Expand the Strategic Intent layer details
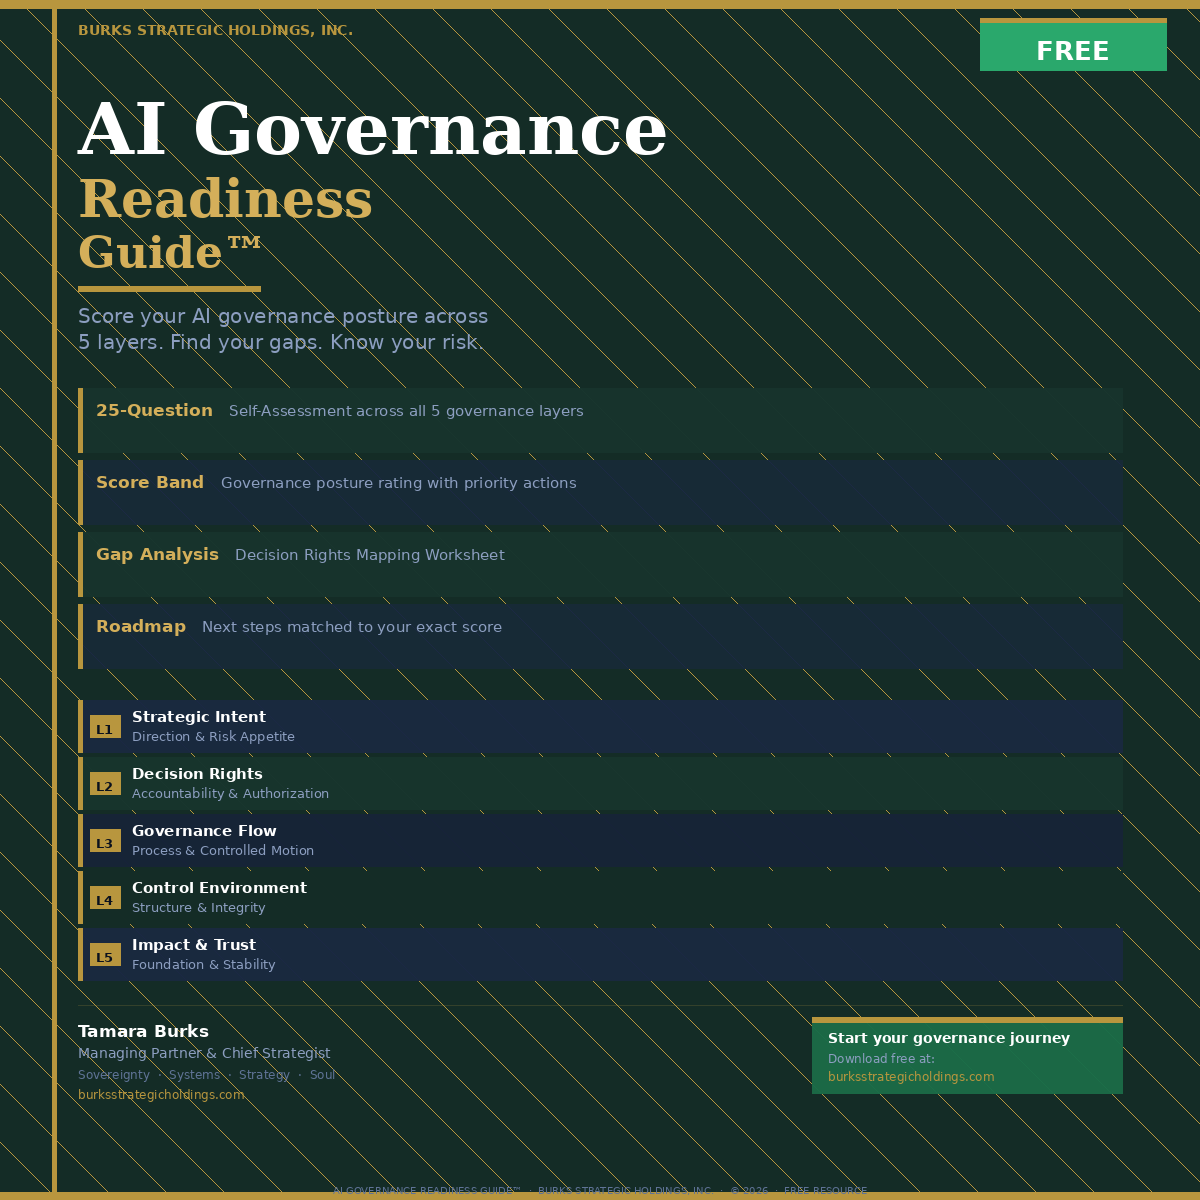This screenshot has width=1200, height=1200. click(600, 727)
